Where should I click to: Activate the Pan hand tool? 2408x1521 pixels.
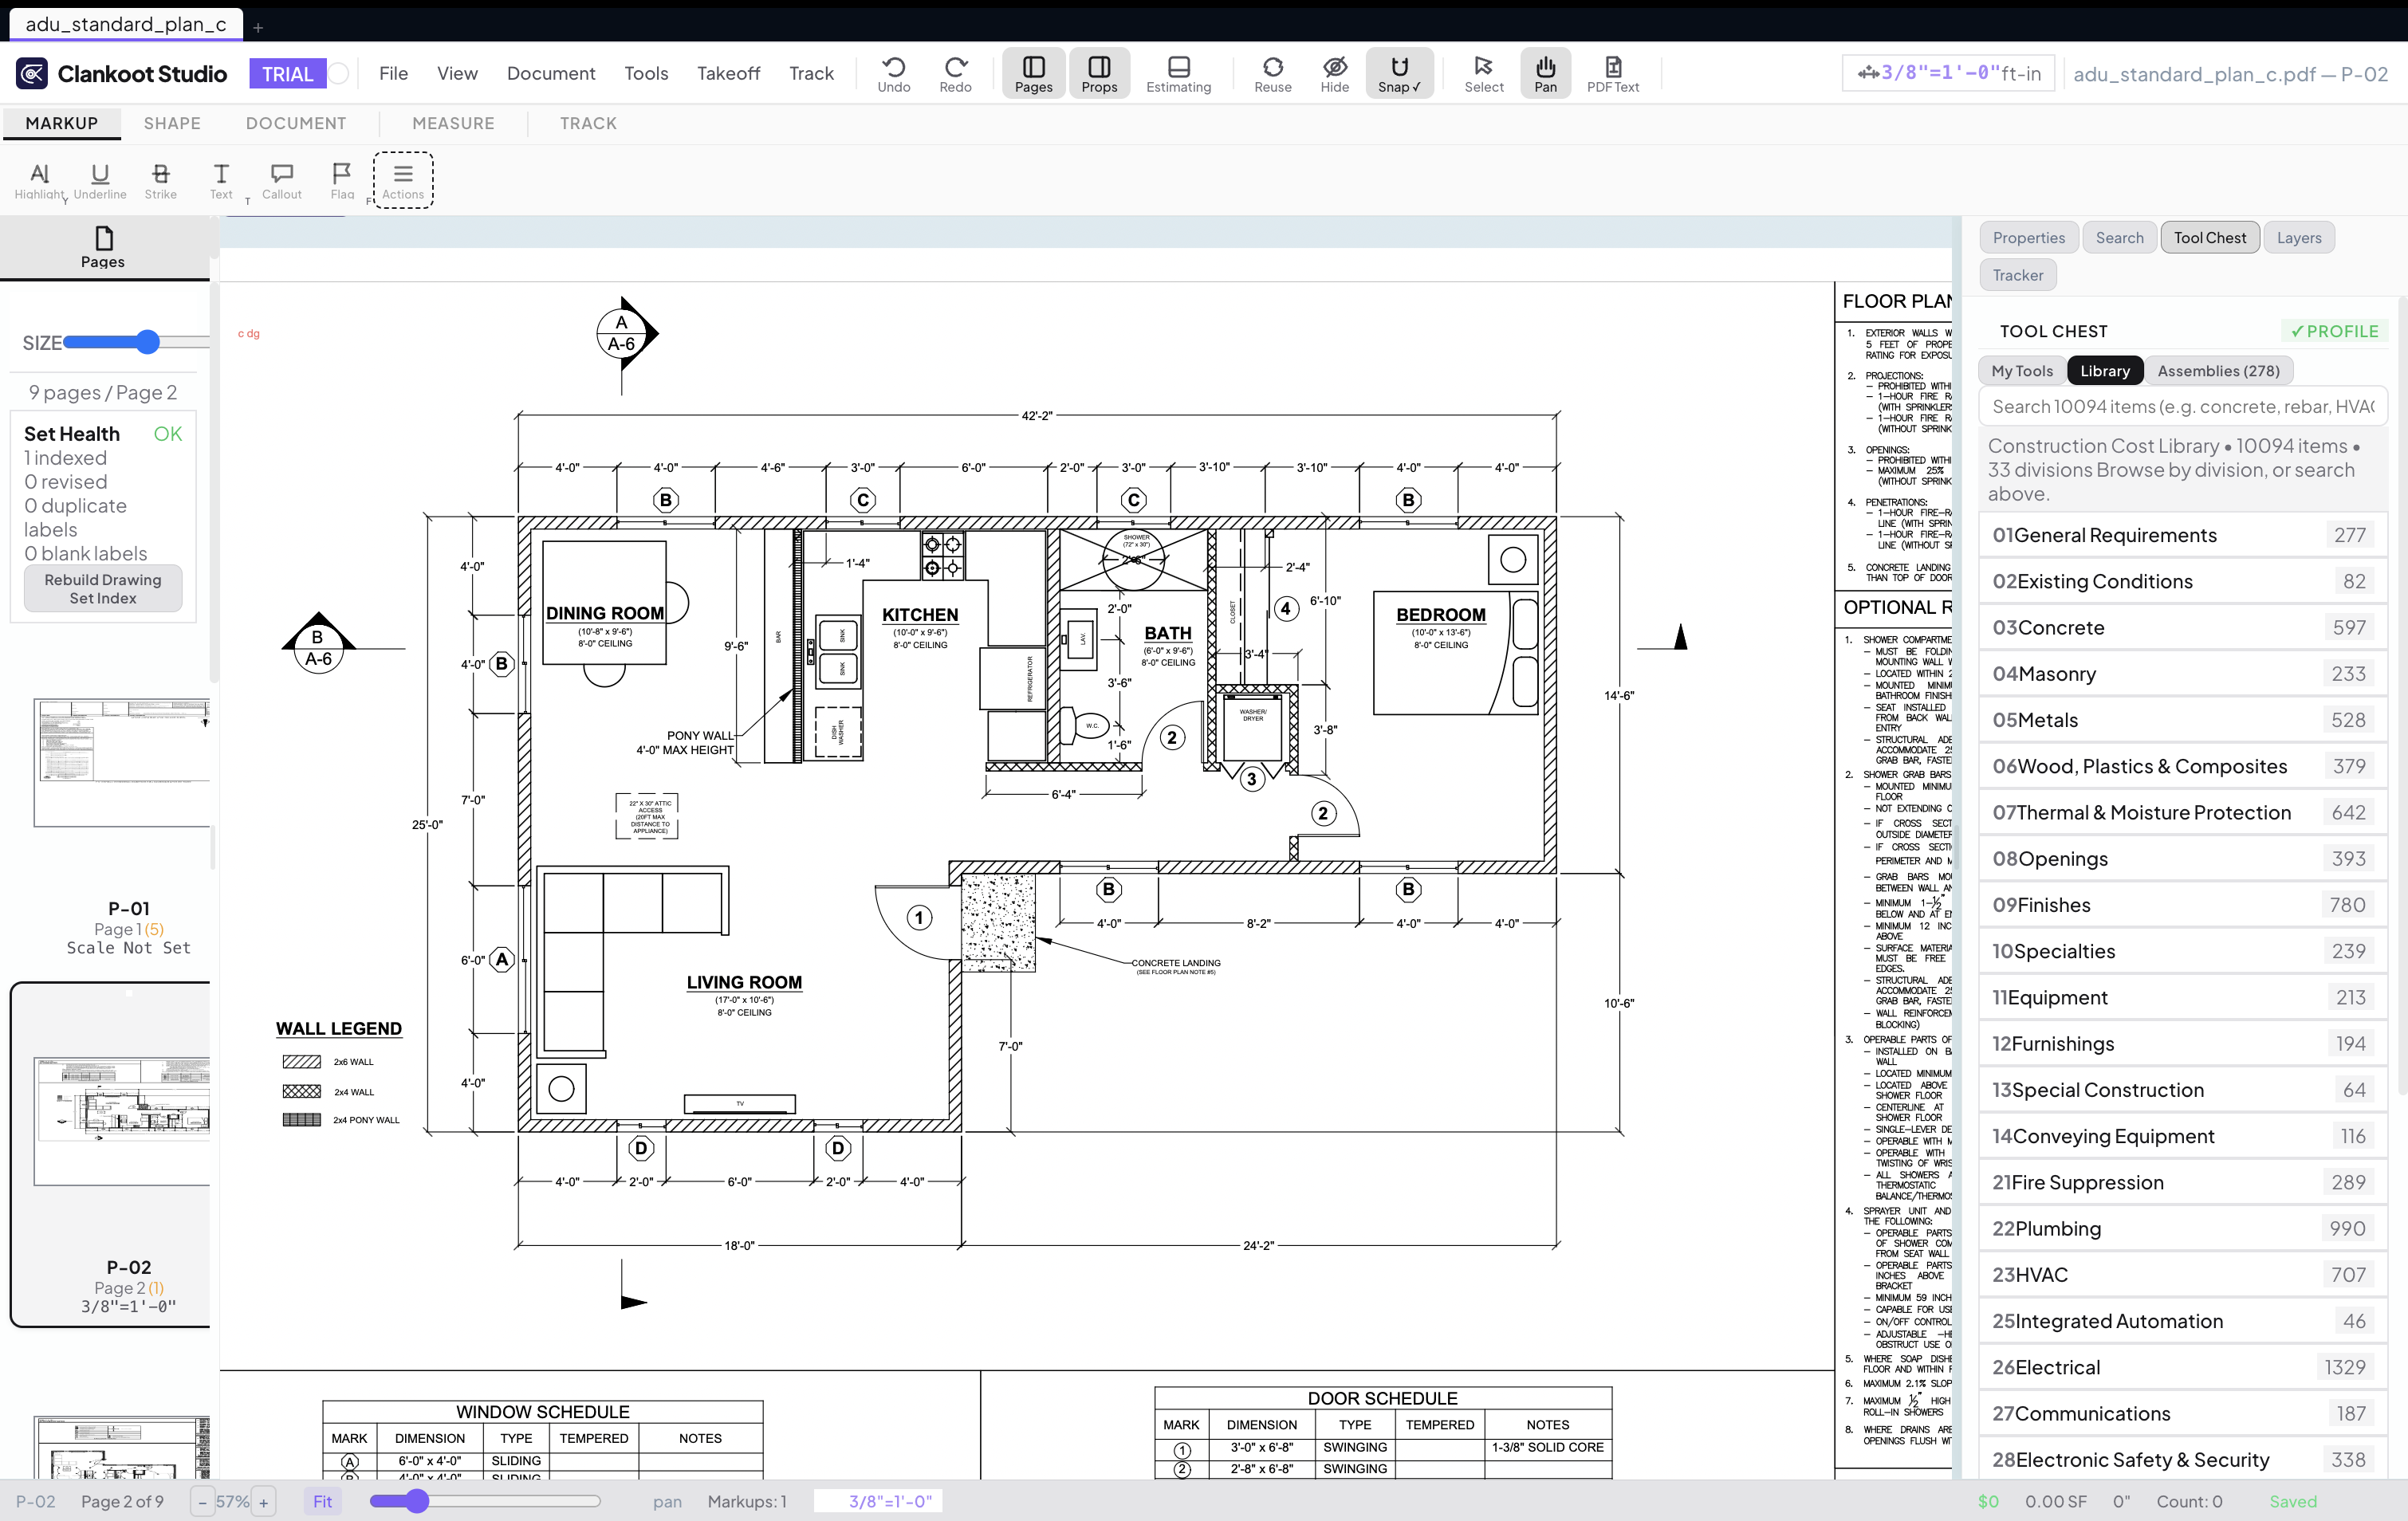click(x=1545, y=73)
